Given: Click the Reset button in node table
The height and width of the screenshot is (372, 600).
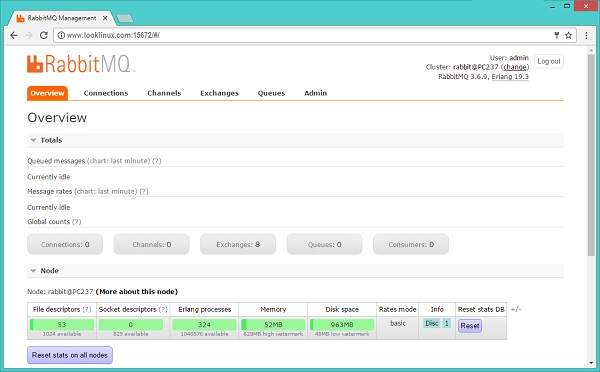Looking at the screenshot, I should click(x=470, y=326).
